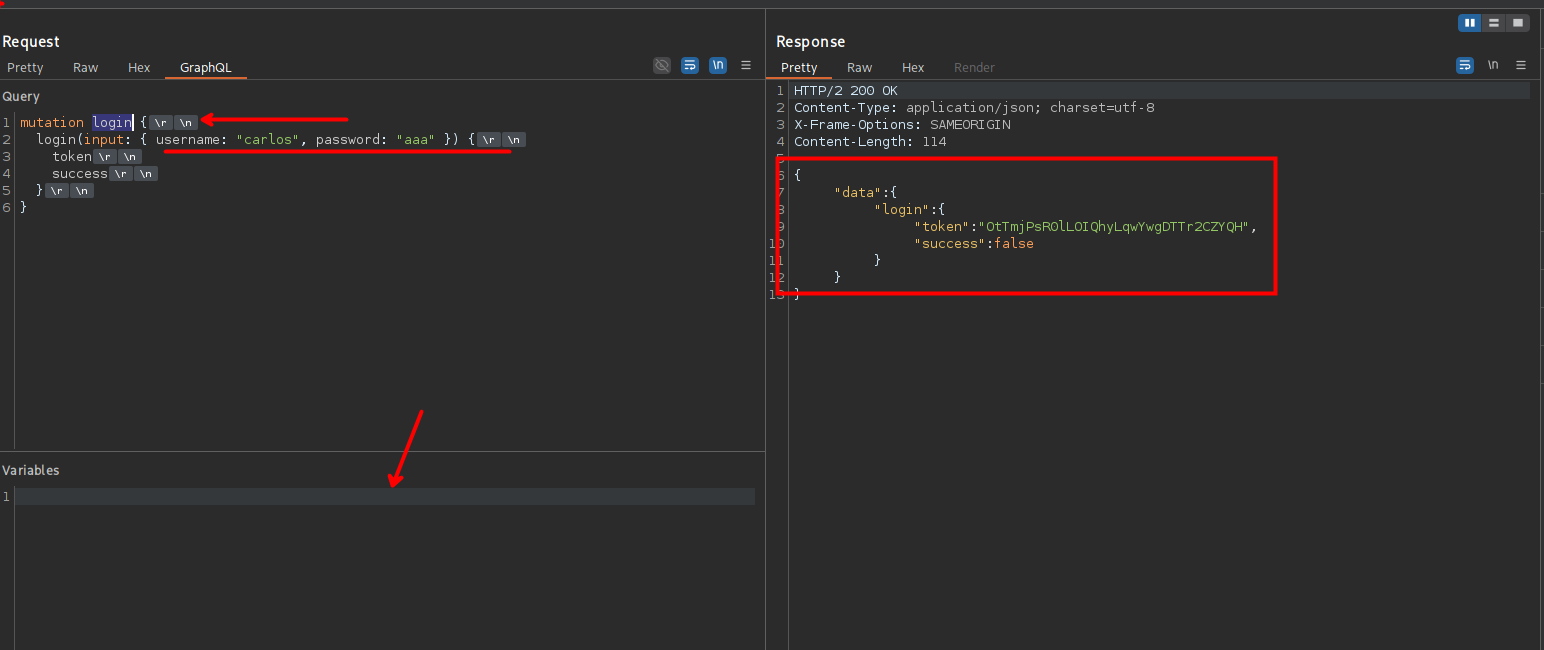Image resolution: width=1544 pixels, height=650 pixels.
Task: Open the Request Raw tab
Action: pos(86,68)
